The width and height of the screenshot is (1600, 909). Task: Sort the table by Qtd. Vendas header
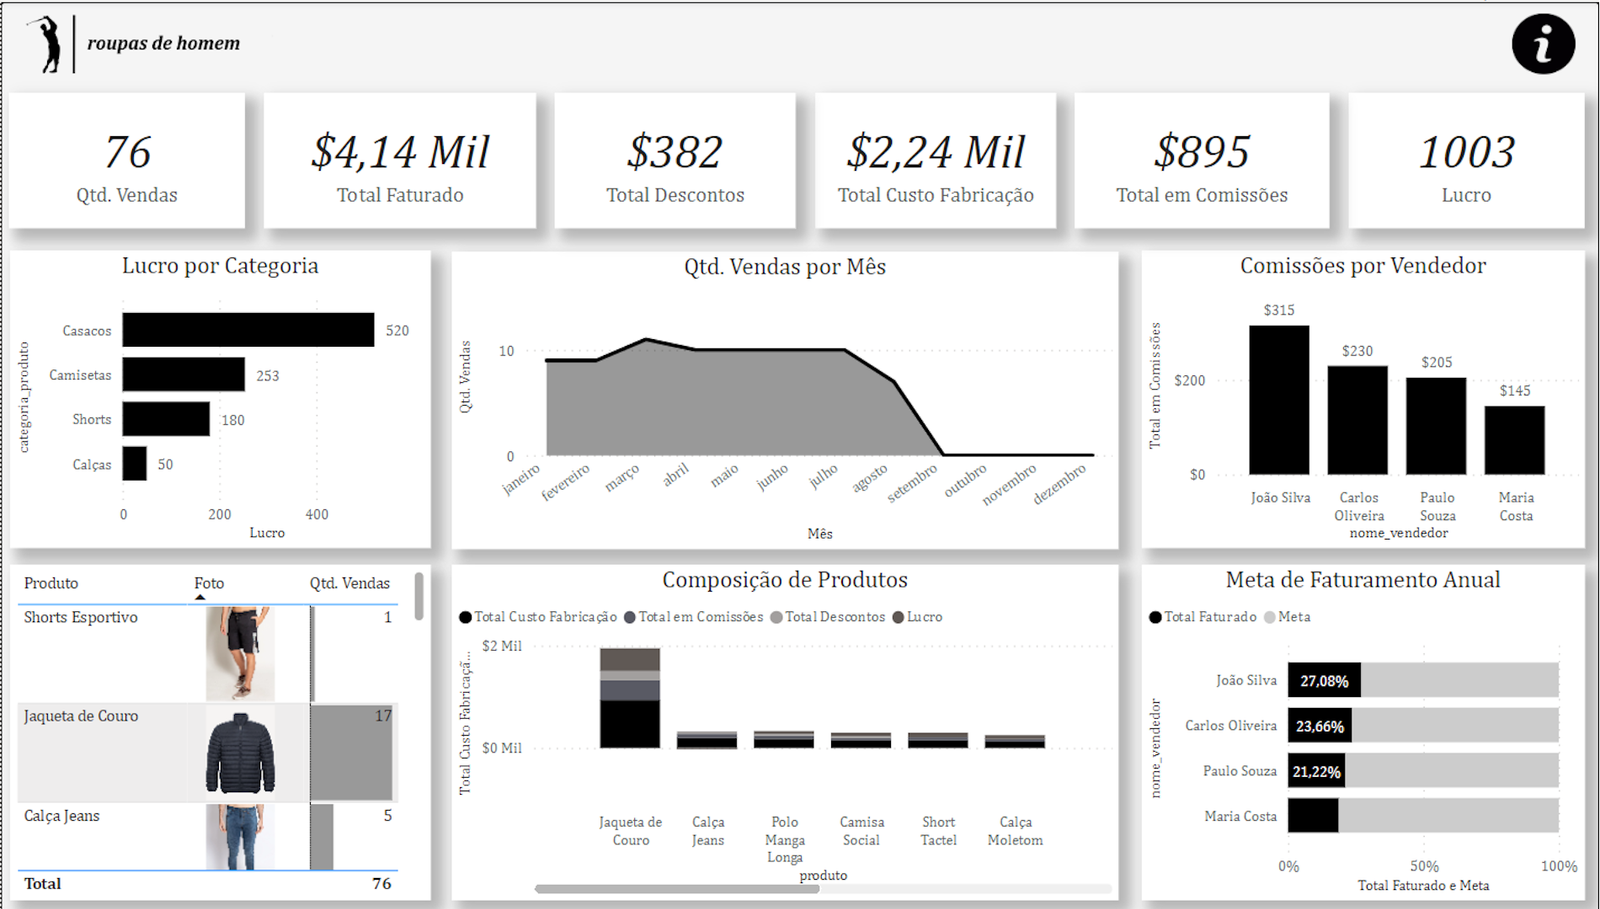349,583
